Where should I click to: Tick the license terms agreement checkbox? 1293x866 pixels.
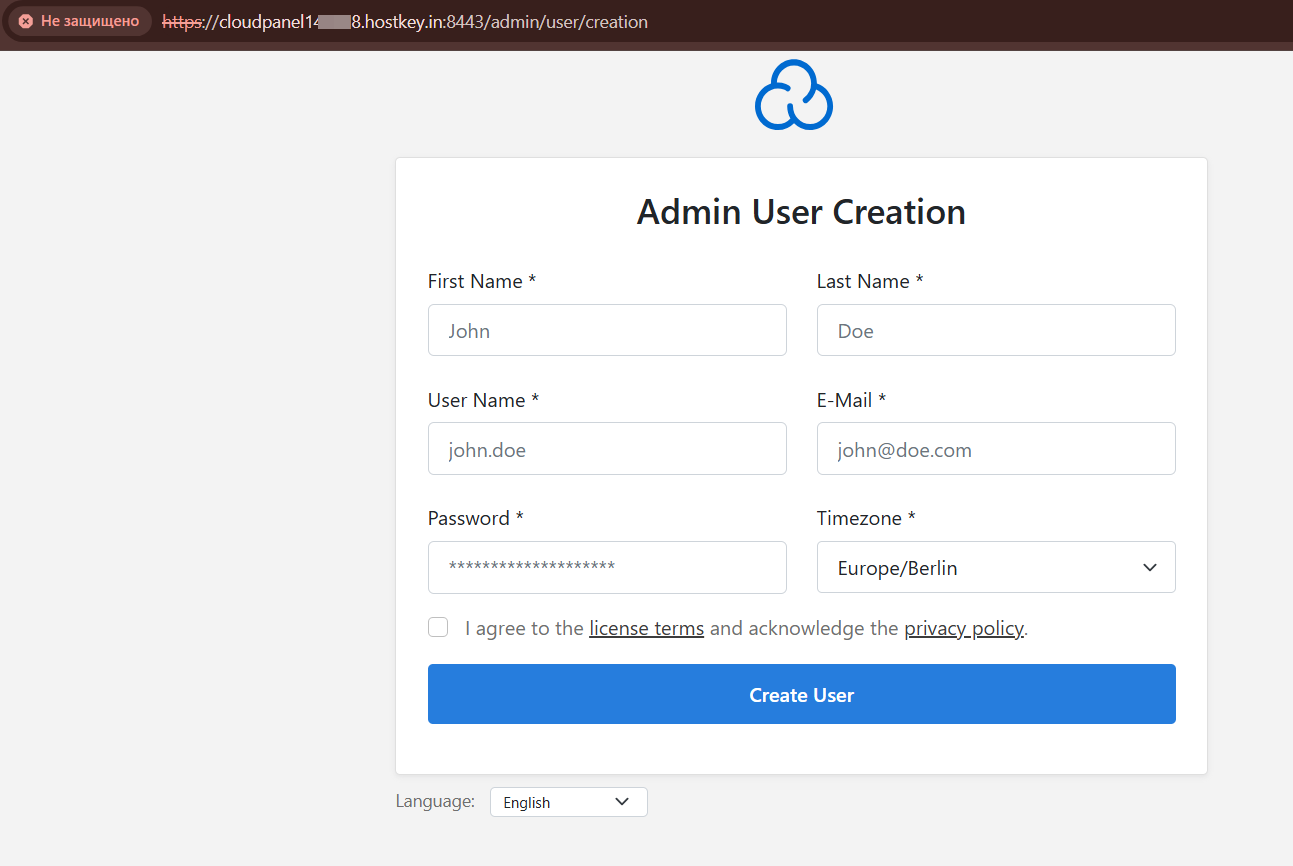(x=438, y=627)
